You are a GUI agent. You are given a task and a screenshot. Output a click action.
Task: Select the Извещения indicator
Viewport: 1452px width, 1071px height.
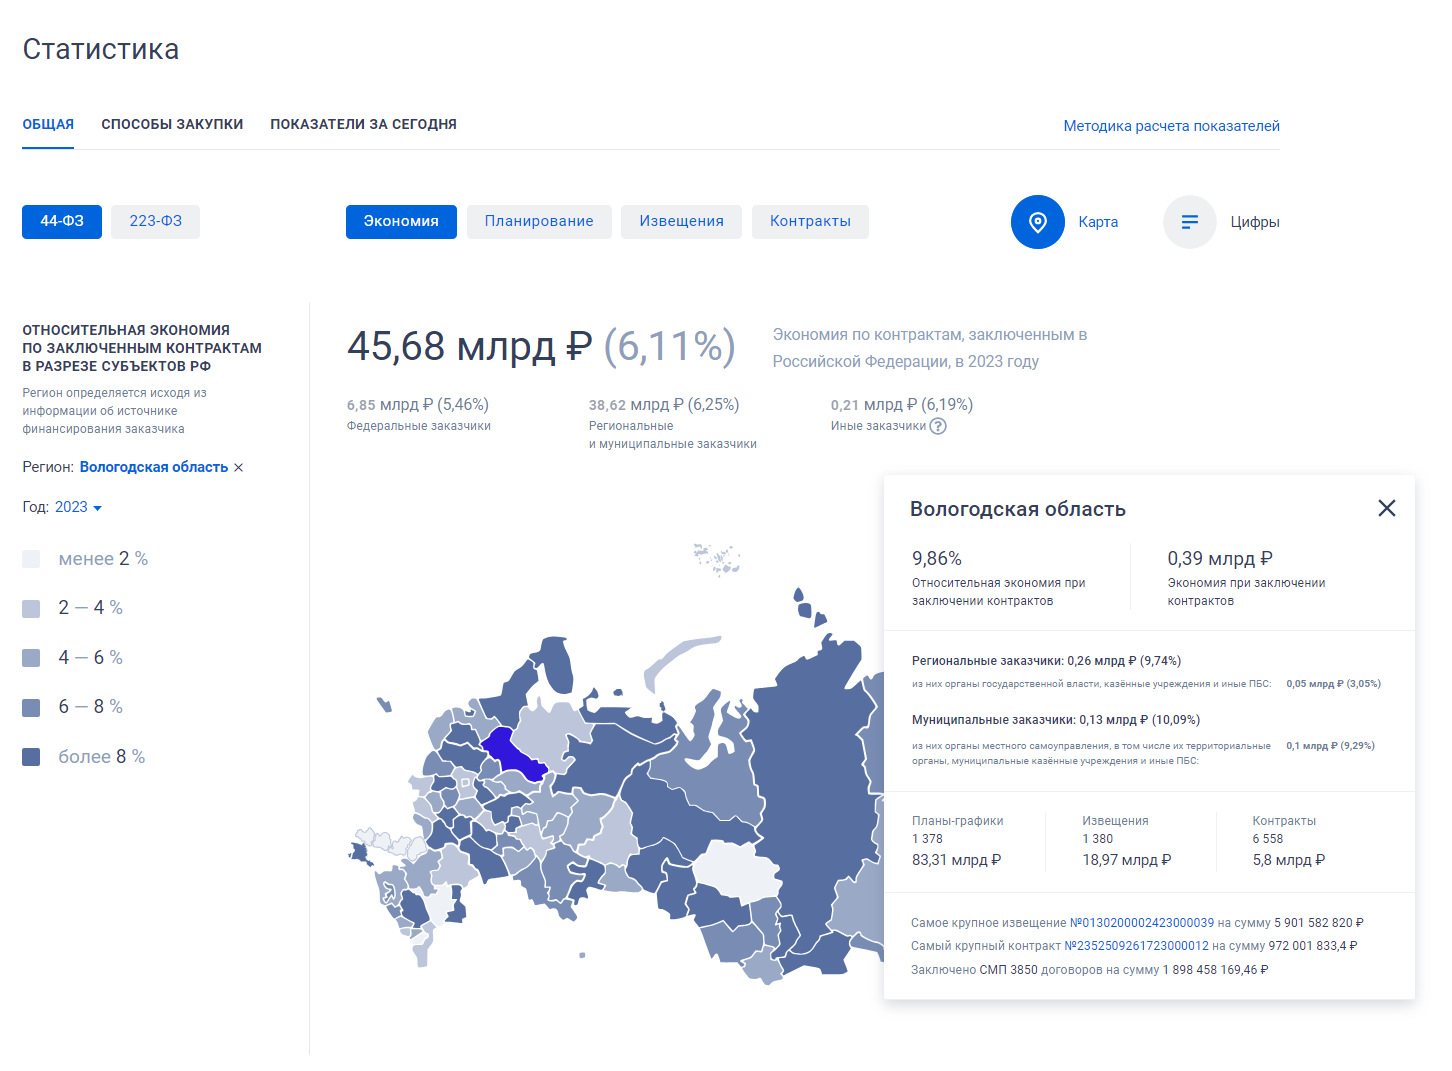point(681,221)
